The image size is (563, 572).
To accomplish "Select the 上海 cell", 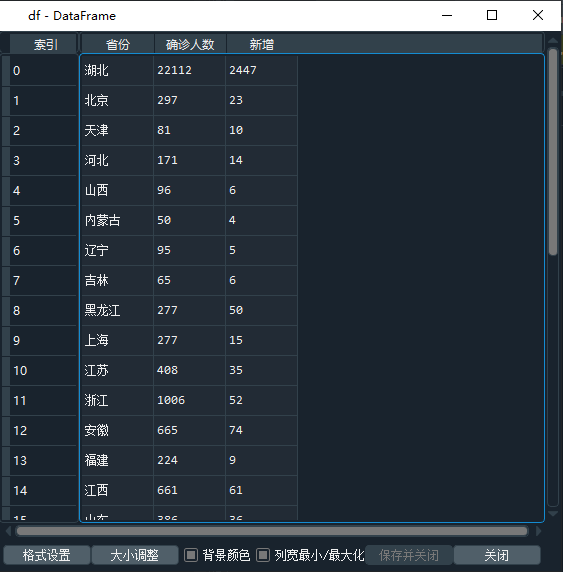I will coord(117,340).
